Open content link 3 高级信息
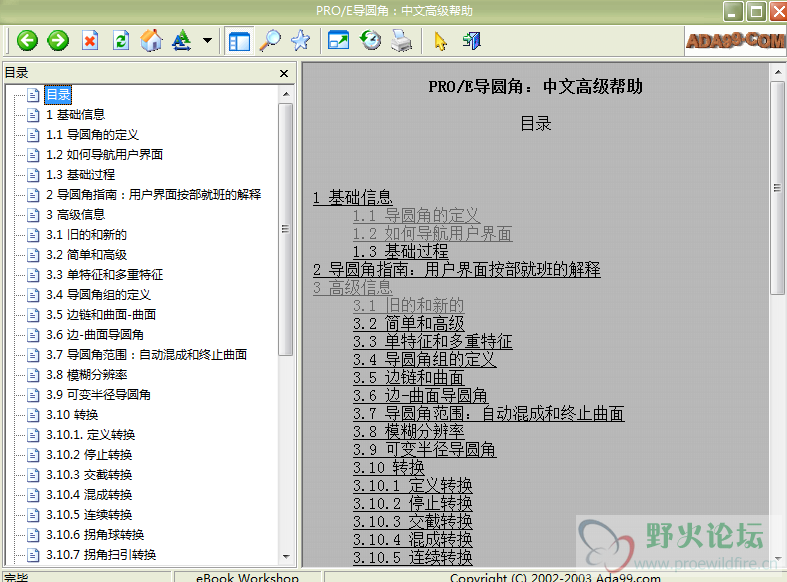Screen dimensions: 787x582 [x=352, y=288]
